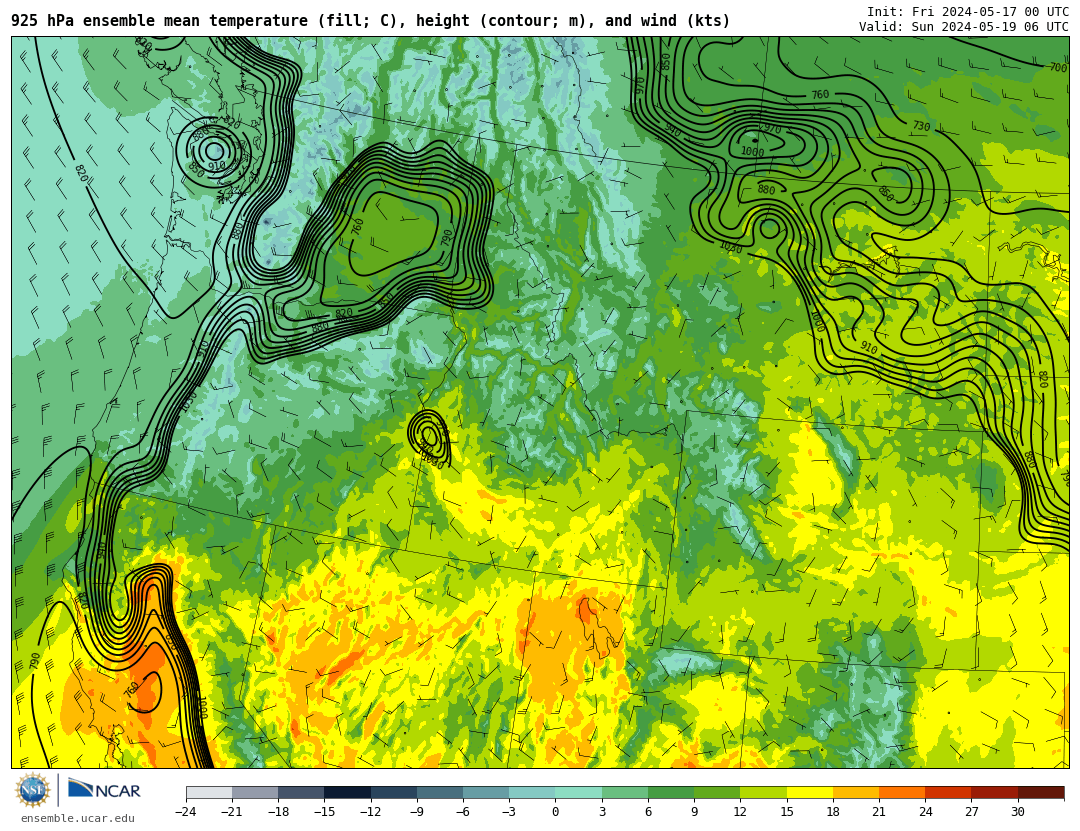The width and height of the screenshot is (1080, 831).
Task: Pick the colorbar swatch between -21 and -18
Action: (x=256, y=792)
